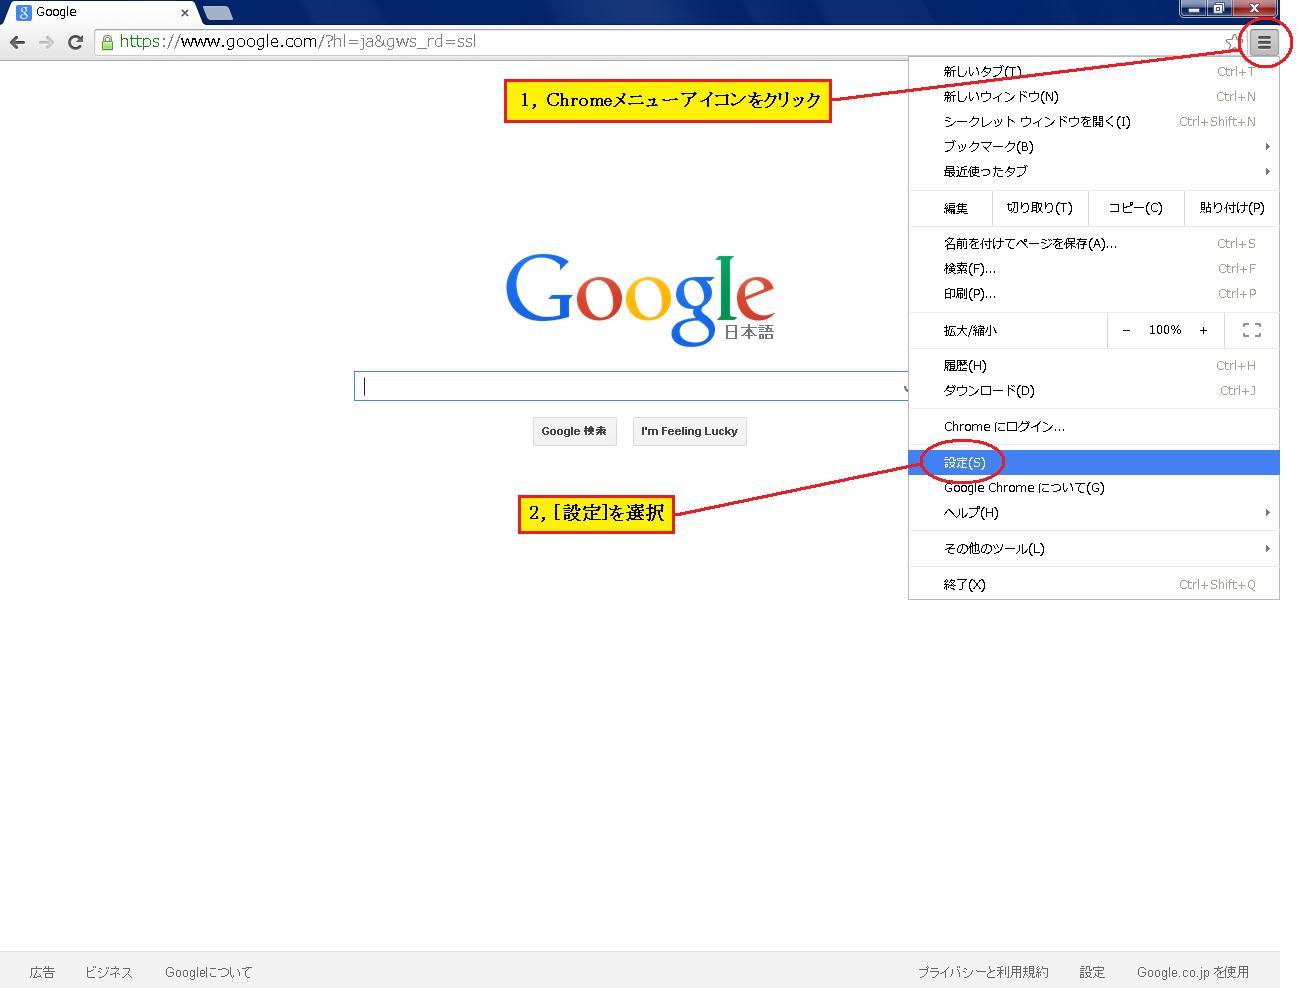The width and height of the screenshot is (1298, 988).
Task: Click 切り取り(T) in edit row
Action: 1039,208
